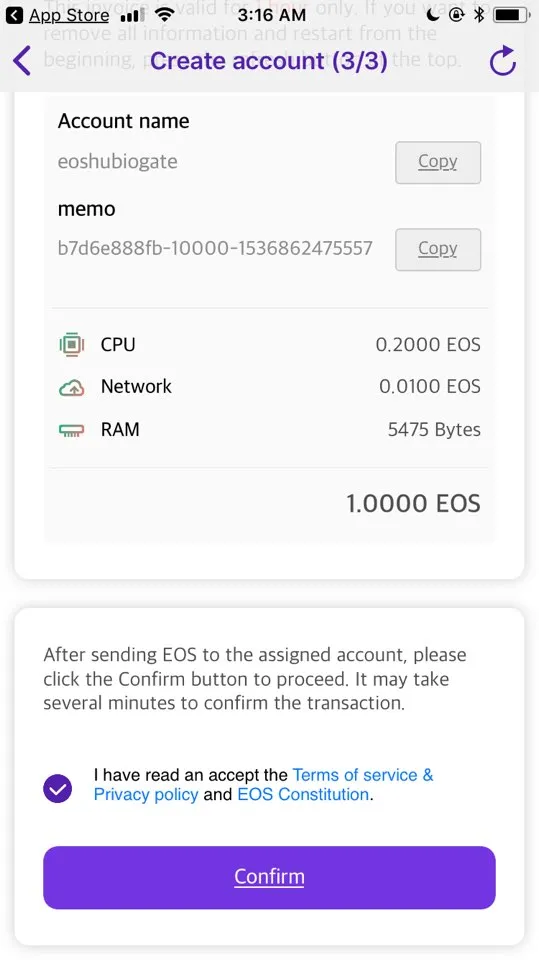Viewport: 539px width, 960px height.
Task: Tap the Create account (3/3) title
Action: coord(269,61)
